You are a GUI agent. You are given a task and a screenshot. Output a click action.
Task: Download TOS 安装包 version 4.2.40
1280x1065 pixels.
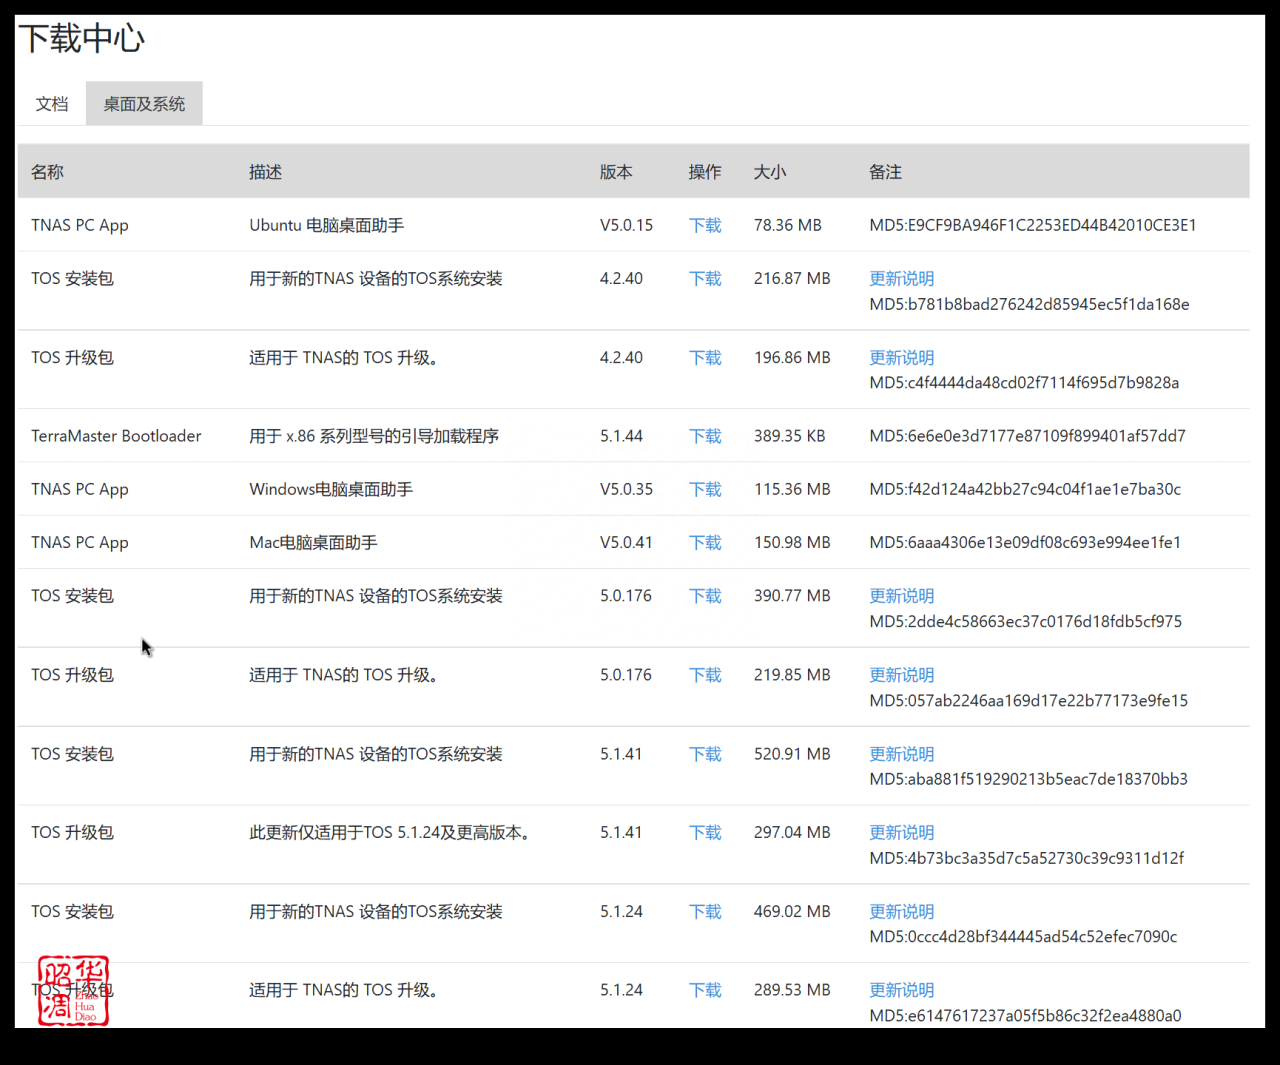coord(704,278)
